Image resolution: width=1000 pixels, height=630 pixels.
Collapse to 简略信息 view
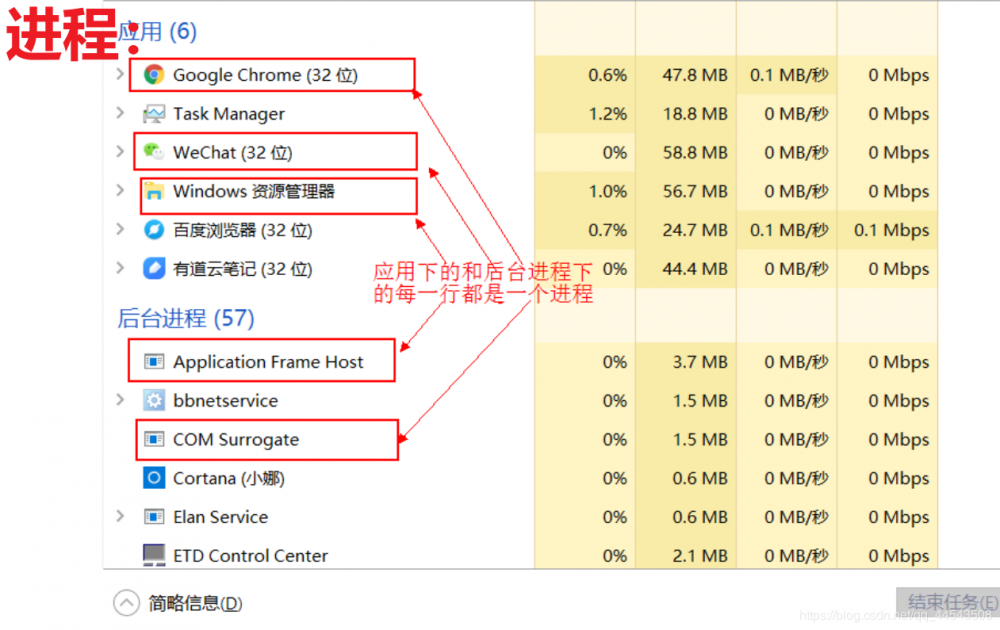point(126,602)
